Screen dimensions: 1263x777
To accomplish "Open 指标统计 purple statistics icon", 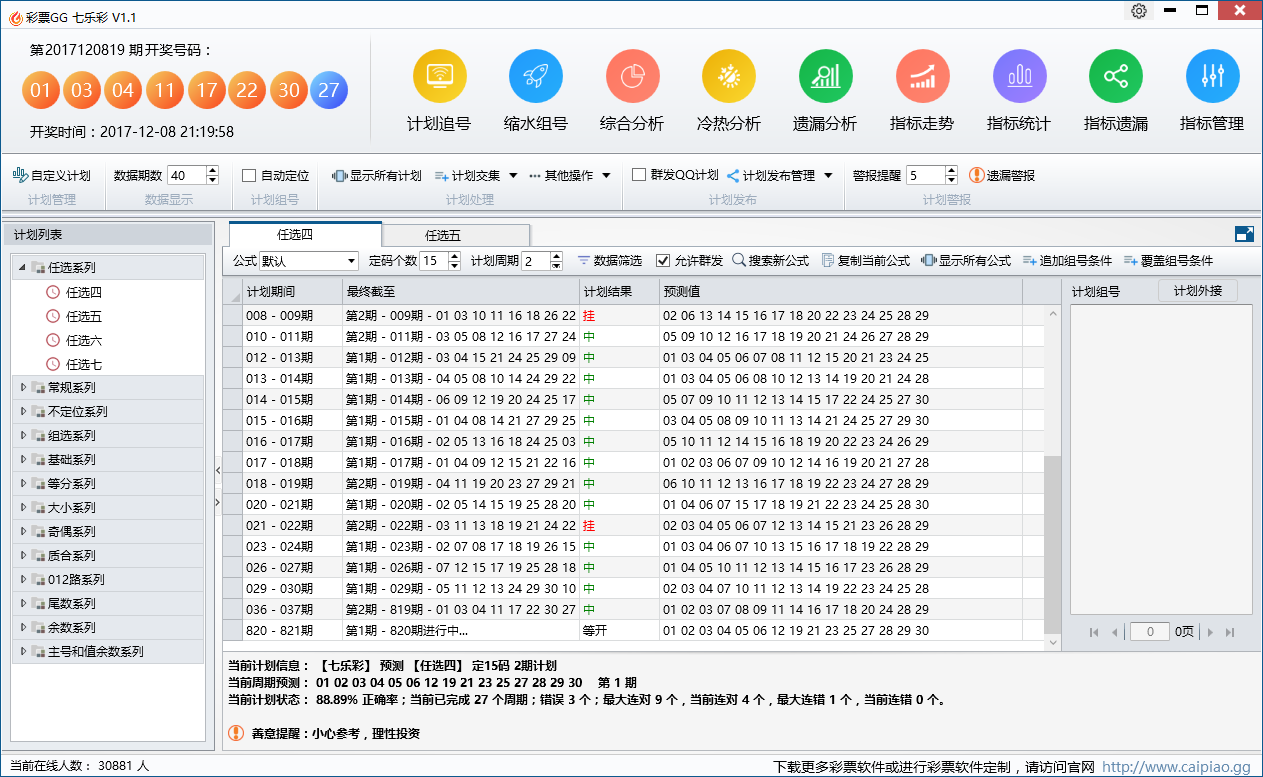I will click(x=1019, y=77).
